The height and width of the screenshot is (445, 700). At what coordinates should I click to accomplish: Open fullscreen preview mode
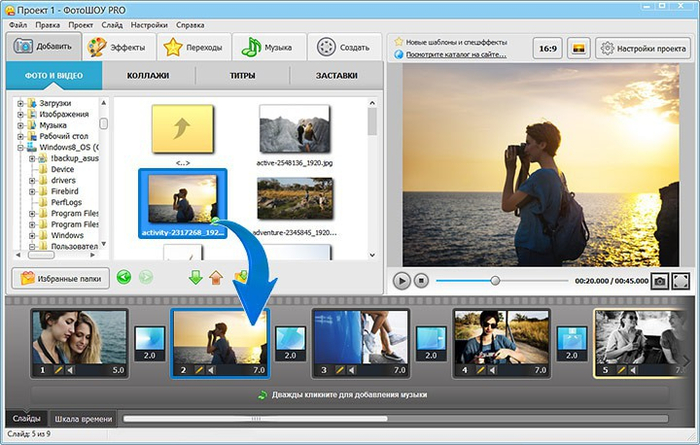681,282
